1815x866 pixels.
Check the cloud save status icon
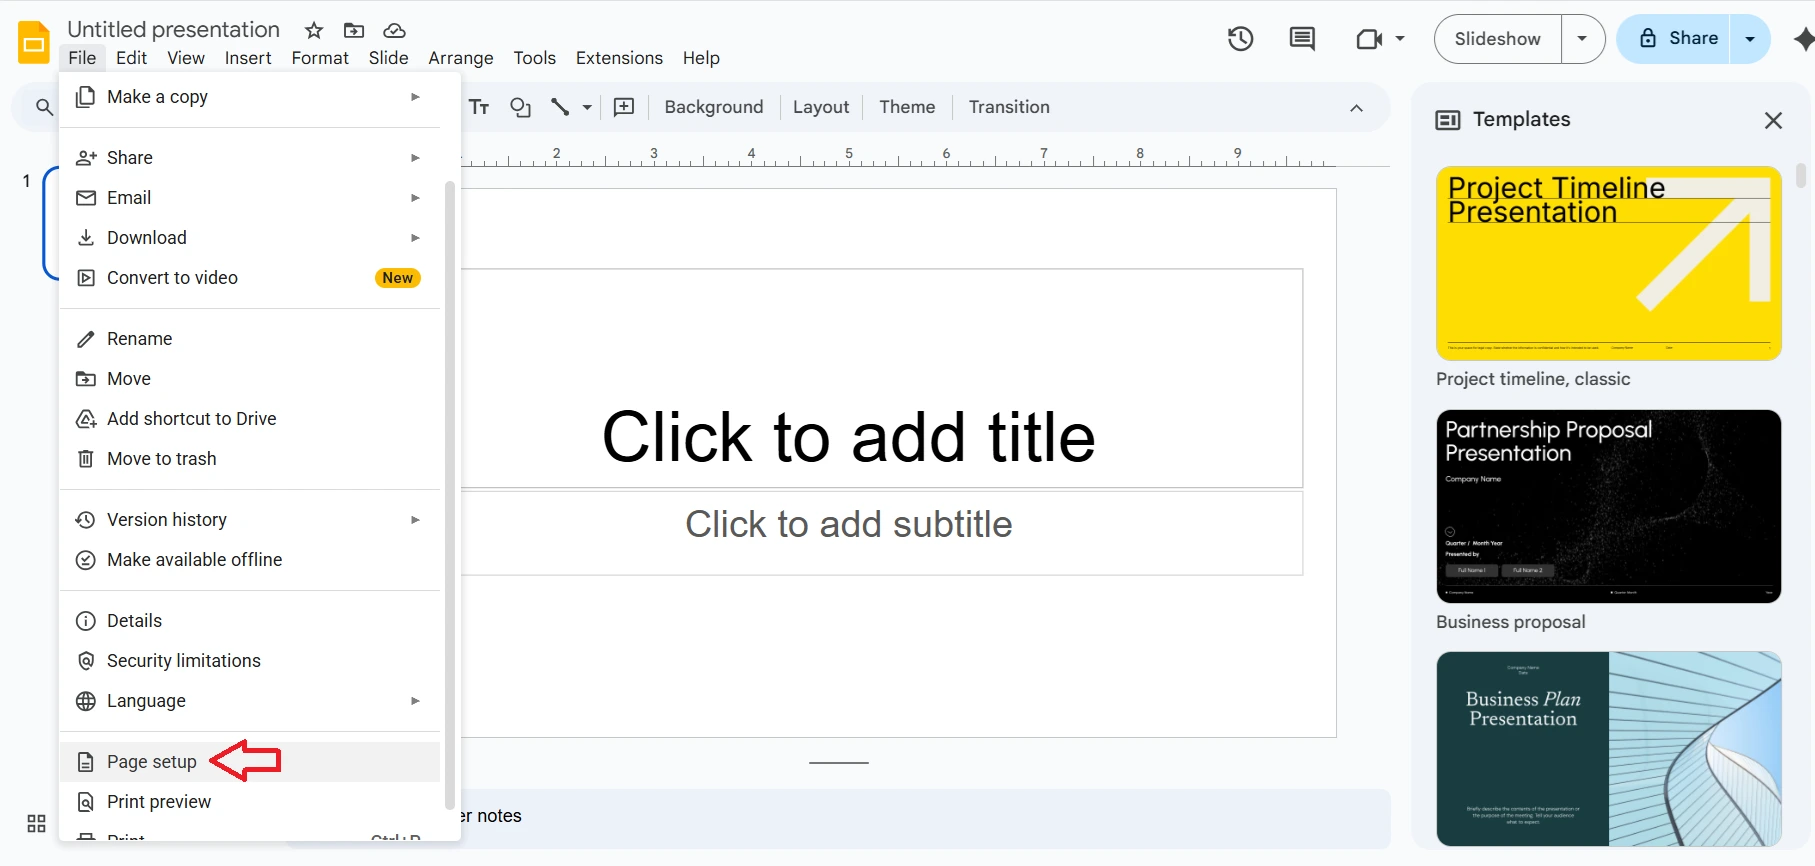point(394,30)
